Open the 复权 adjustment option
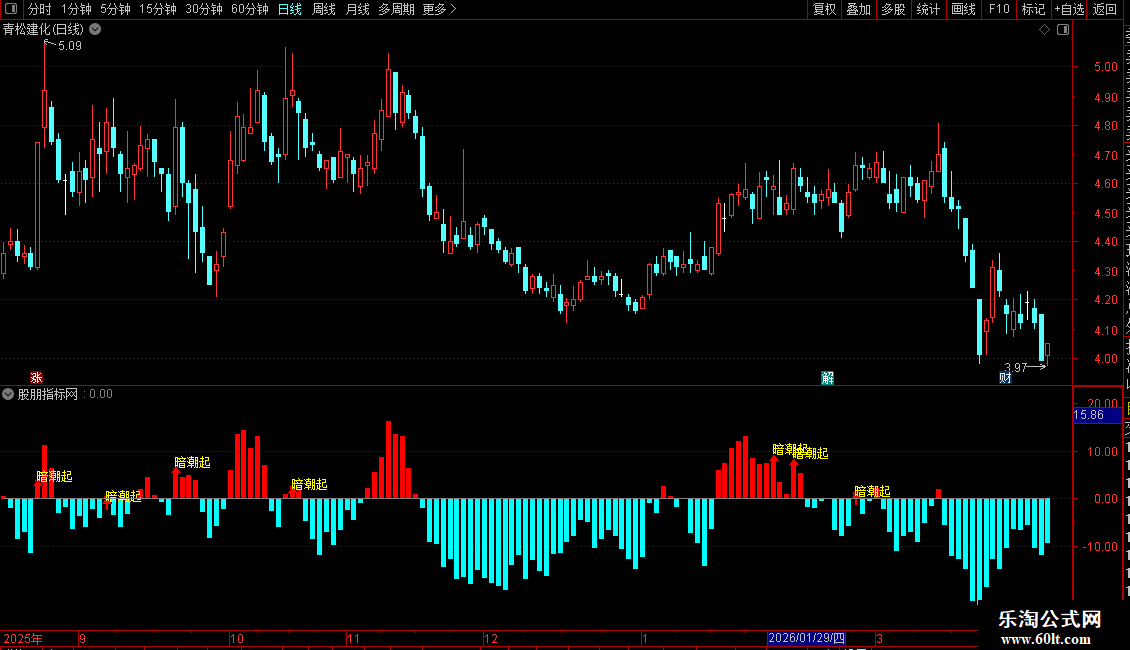 point(824,9)
